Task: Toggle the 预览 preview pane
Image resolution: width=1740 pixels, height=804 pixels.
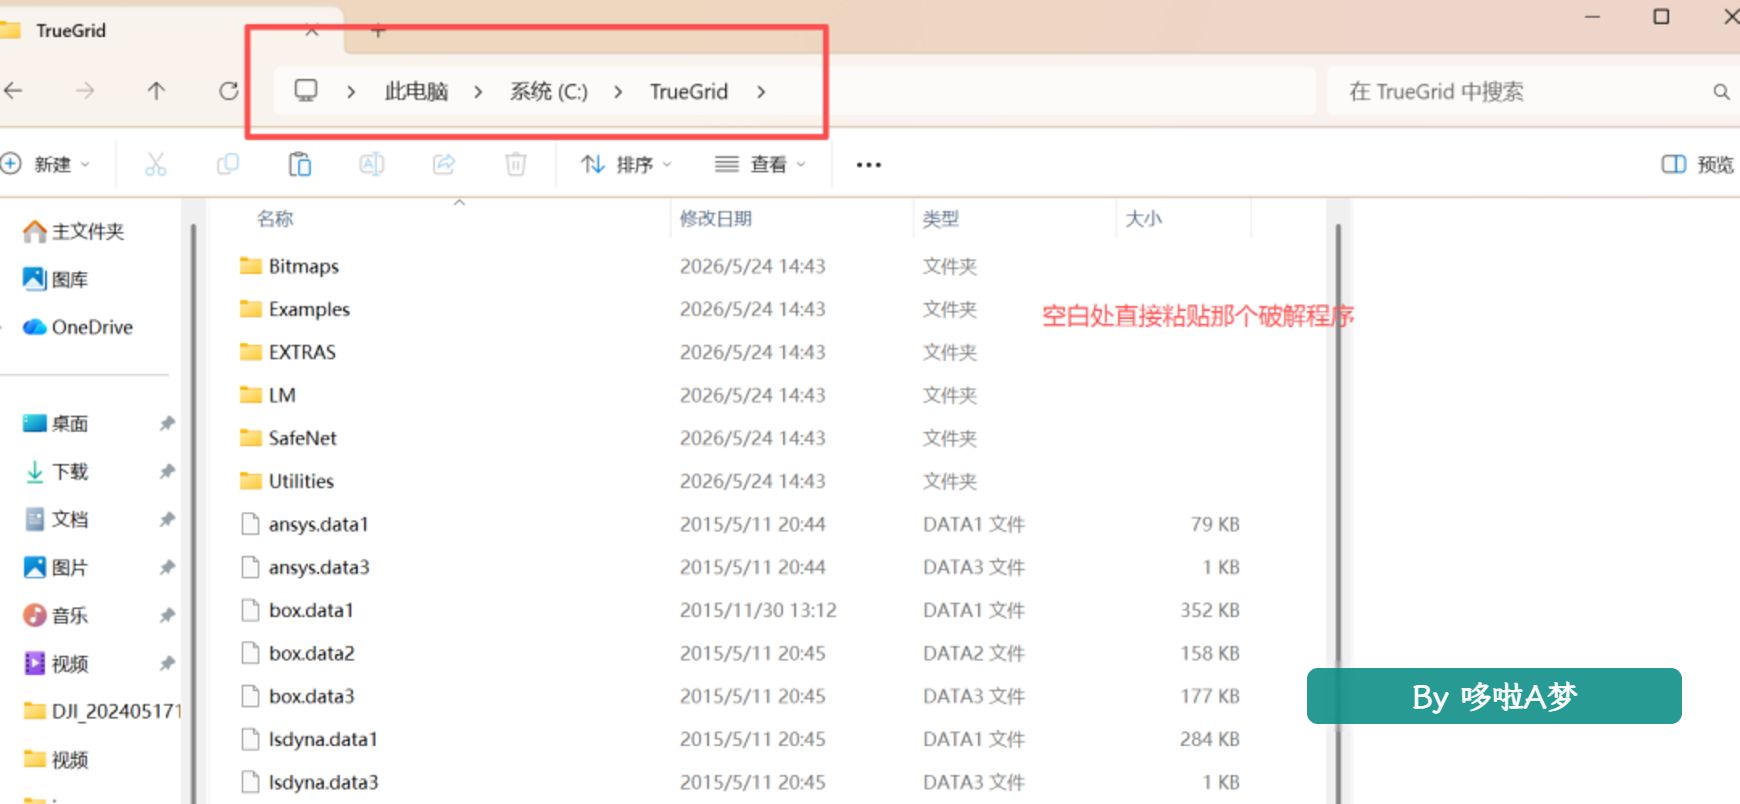Action: coord(1698,164)
